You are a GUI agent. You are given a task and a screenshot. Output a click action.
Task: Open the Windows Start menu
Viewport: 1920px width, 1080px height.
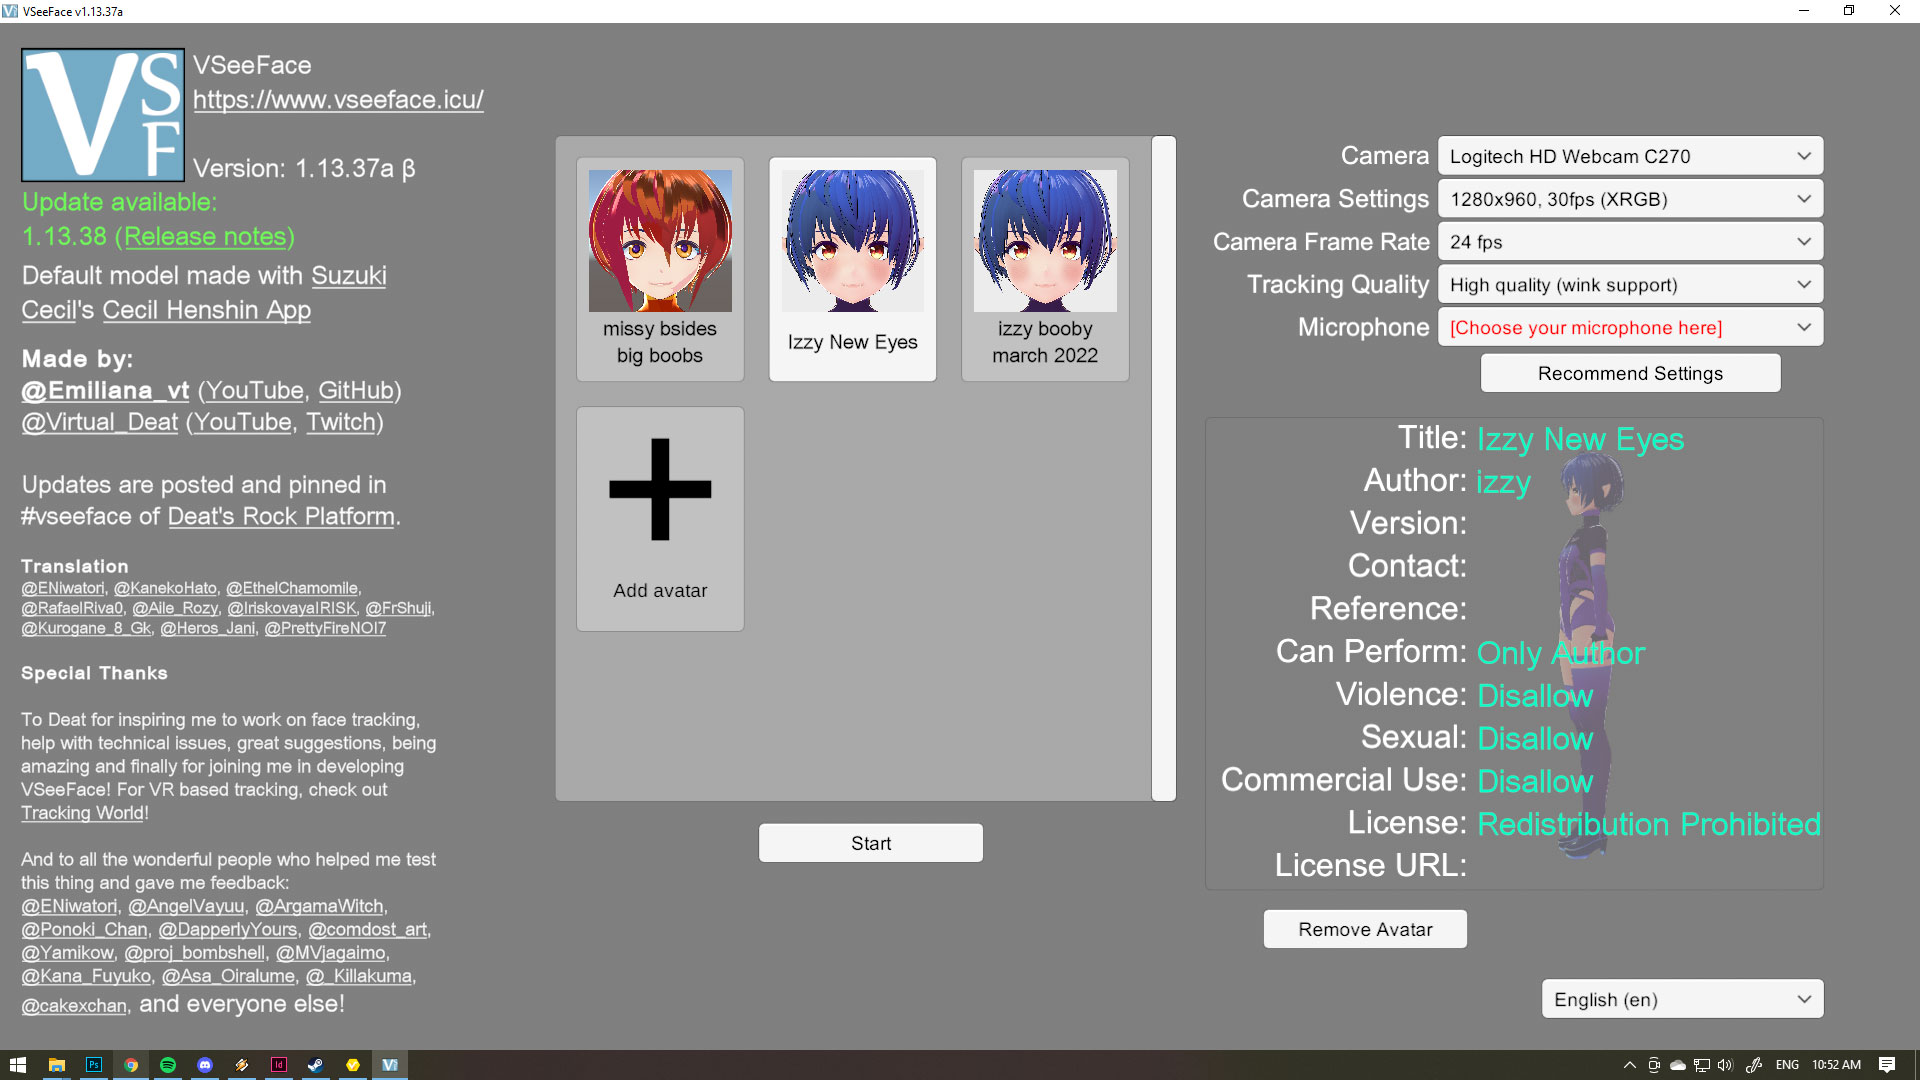pyautogui.click(x=17, y=1065)
